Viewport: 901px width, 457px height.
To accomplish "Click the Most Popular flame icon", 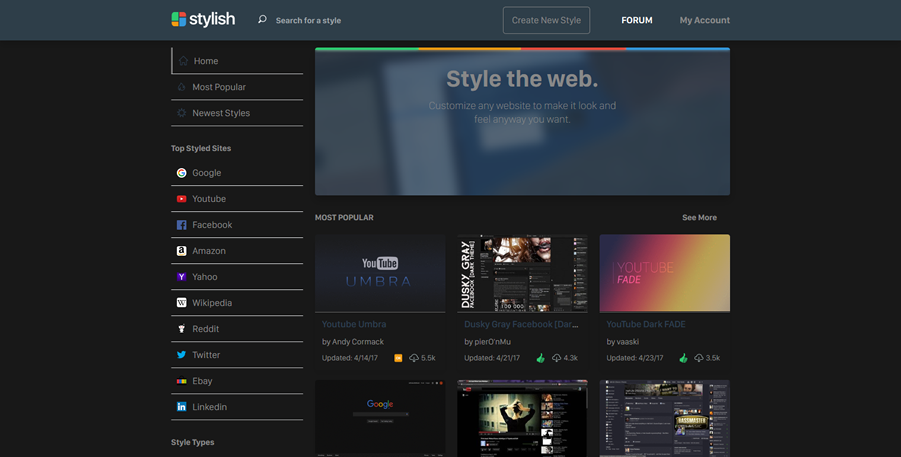I will coord(182,87).
